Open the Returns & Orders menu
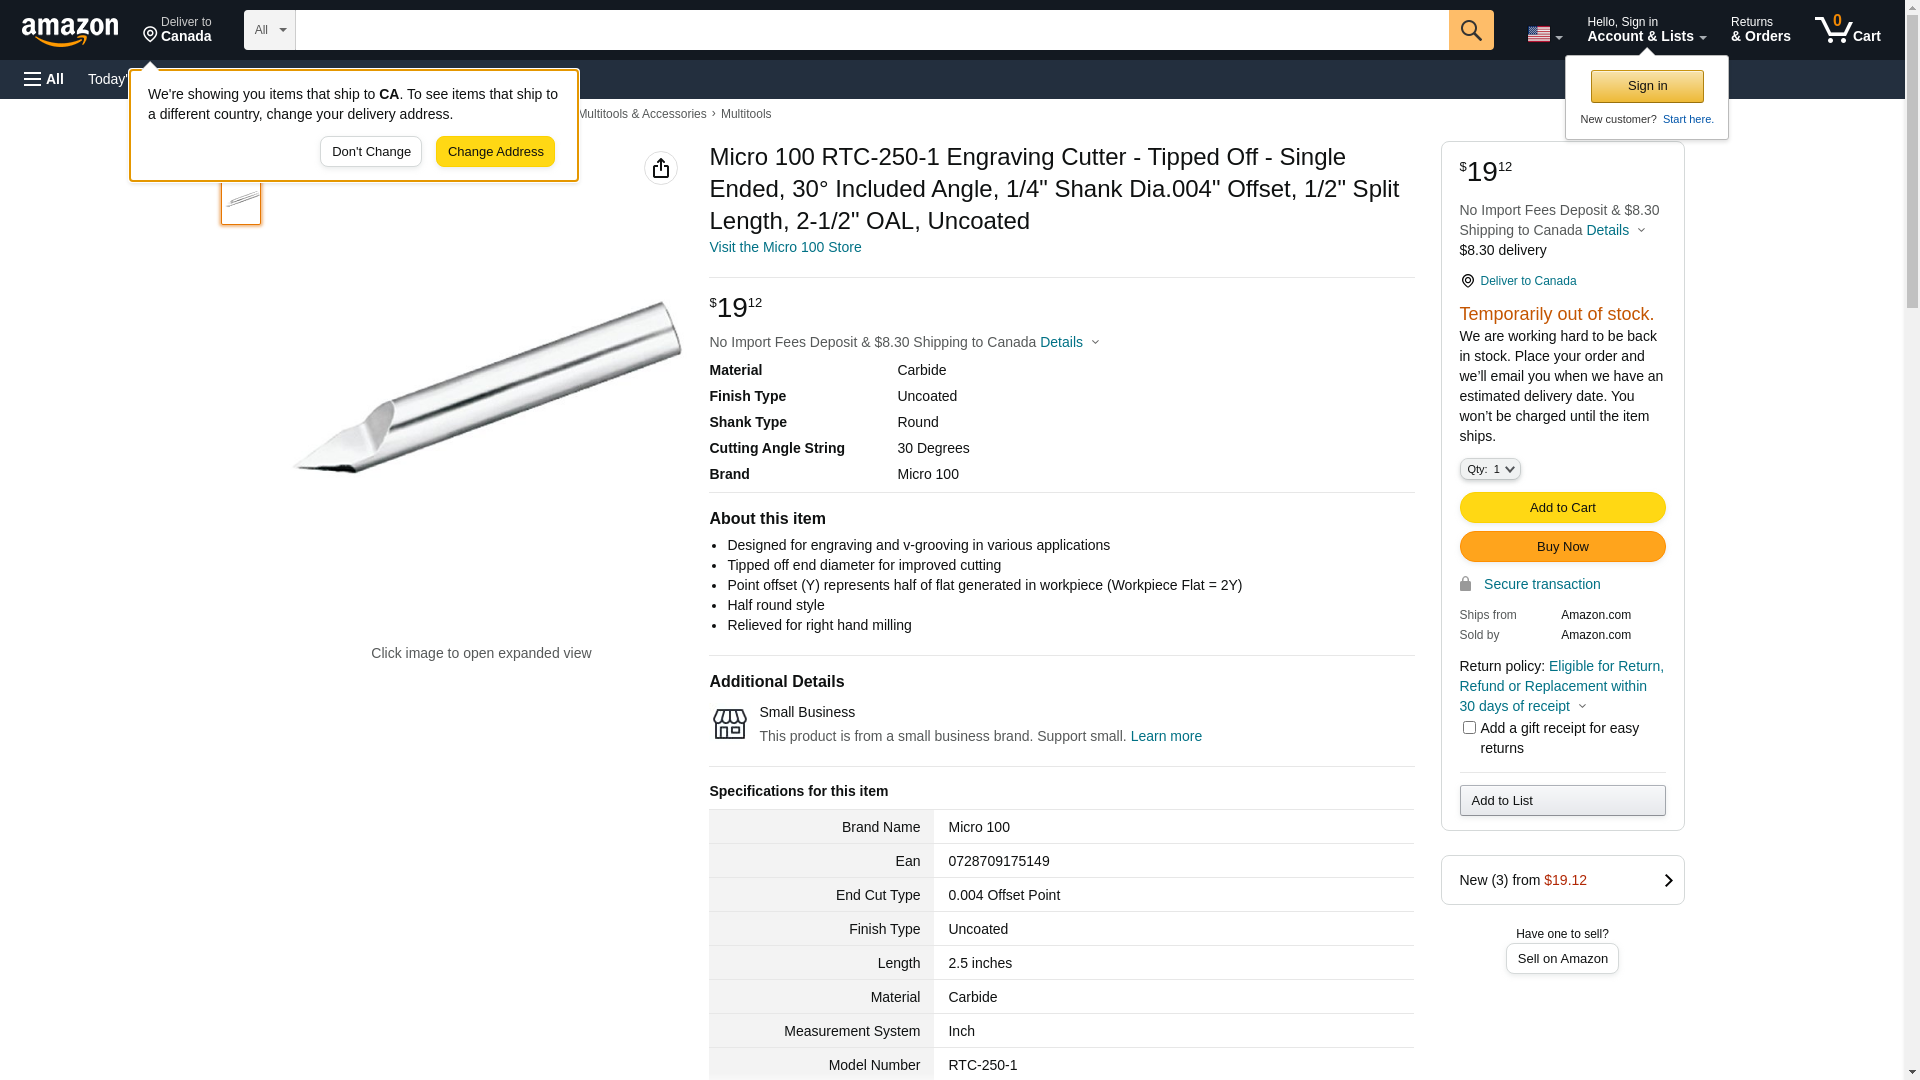1920x1080 pixels. point(1760,30)
